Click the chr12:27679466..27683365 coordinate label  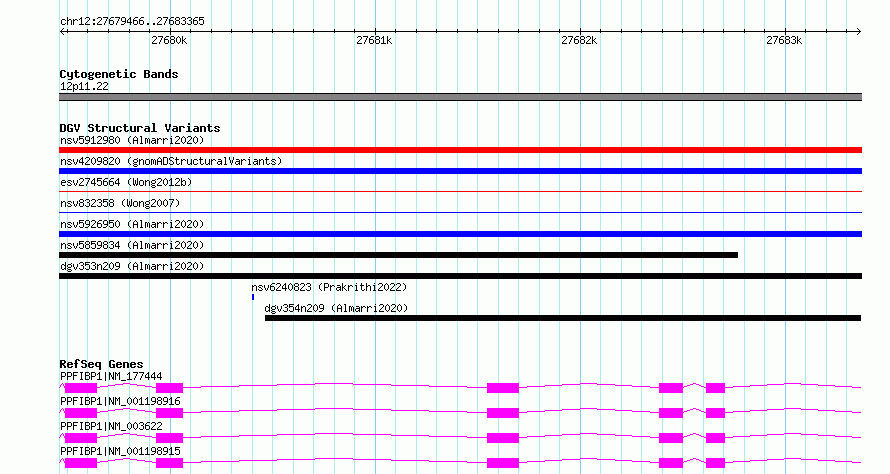coord(132,21)
